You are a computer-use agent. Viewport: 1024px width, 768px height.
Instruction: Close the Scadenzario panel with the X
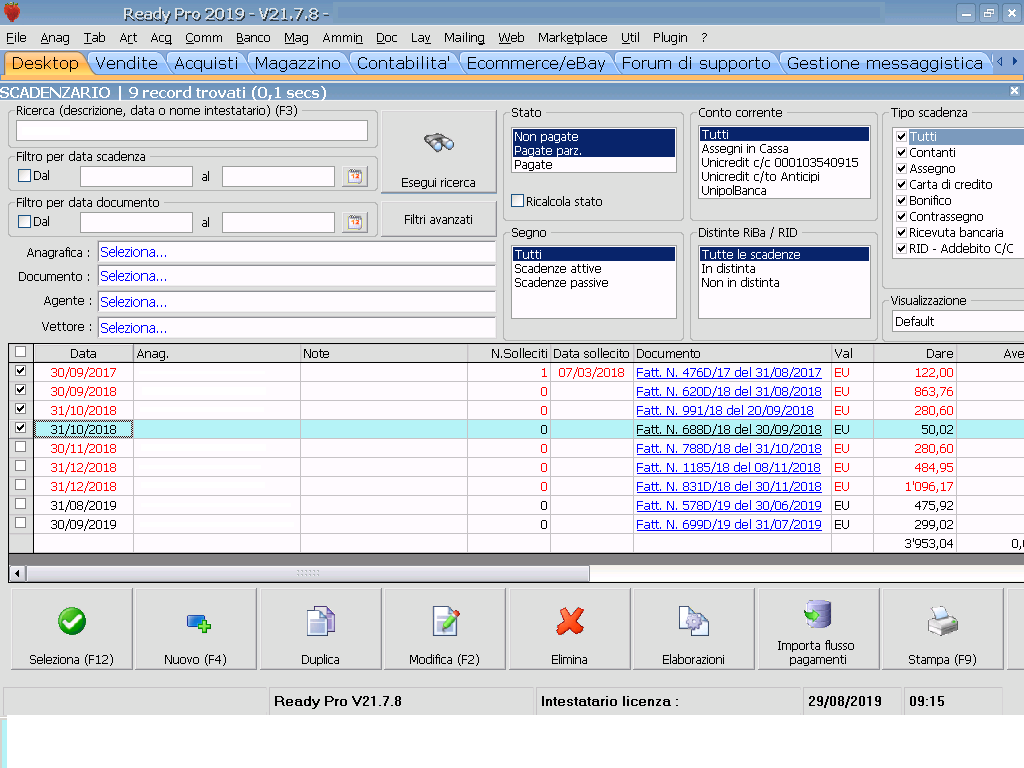pyautogui.click(x=1014, y=91)
